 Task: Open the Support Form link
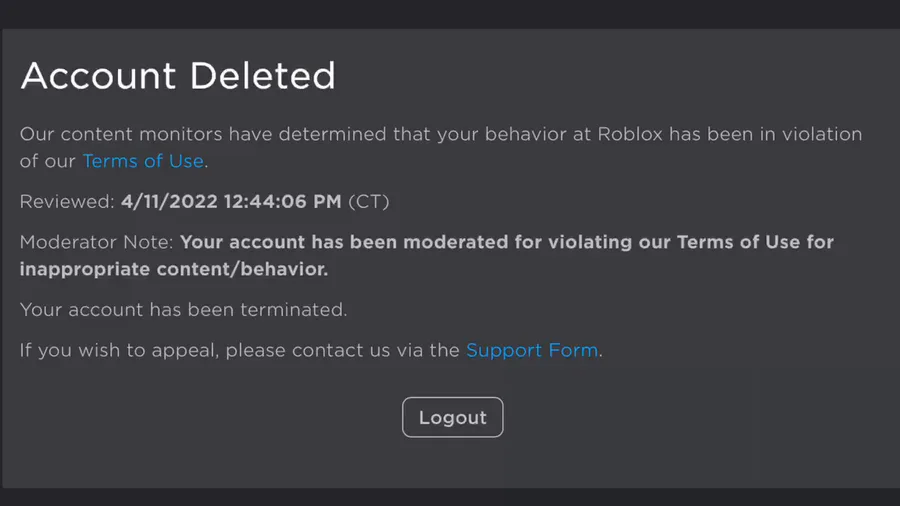click(532, 350)
